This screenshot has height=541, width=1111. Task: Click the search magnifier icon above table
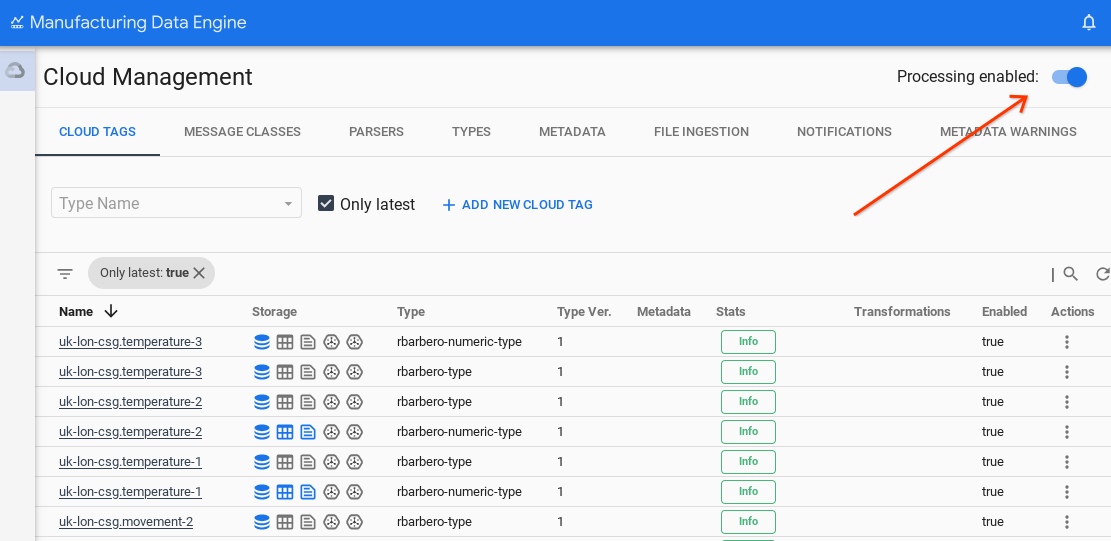(1070, 273)
